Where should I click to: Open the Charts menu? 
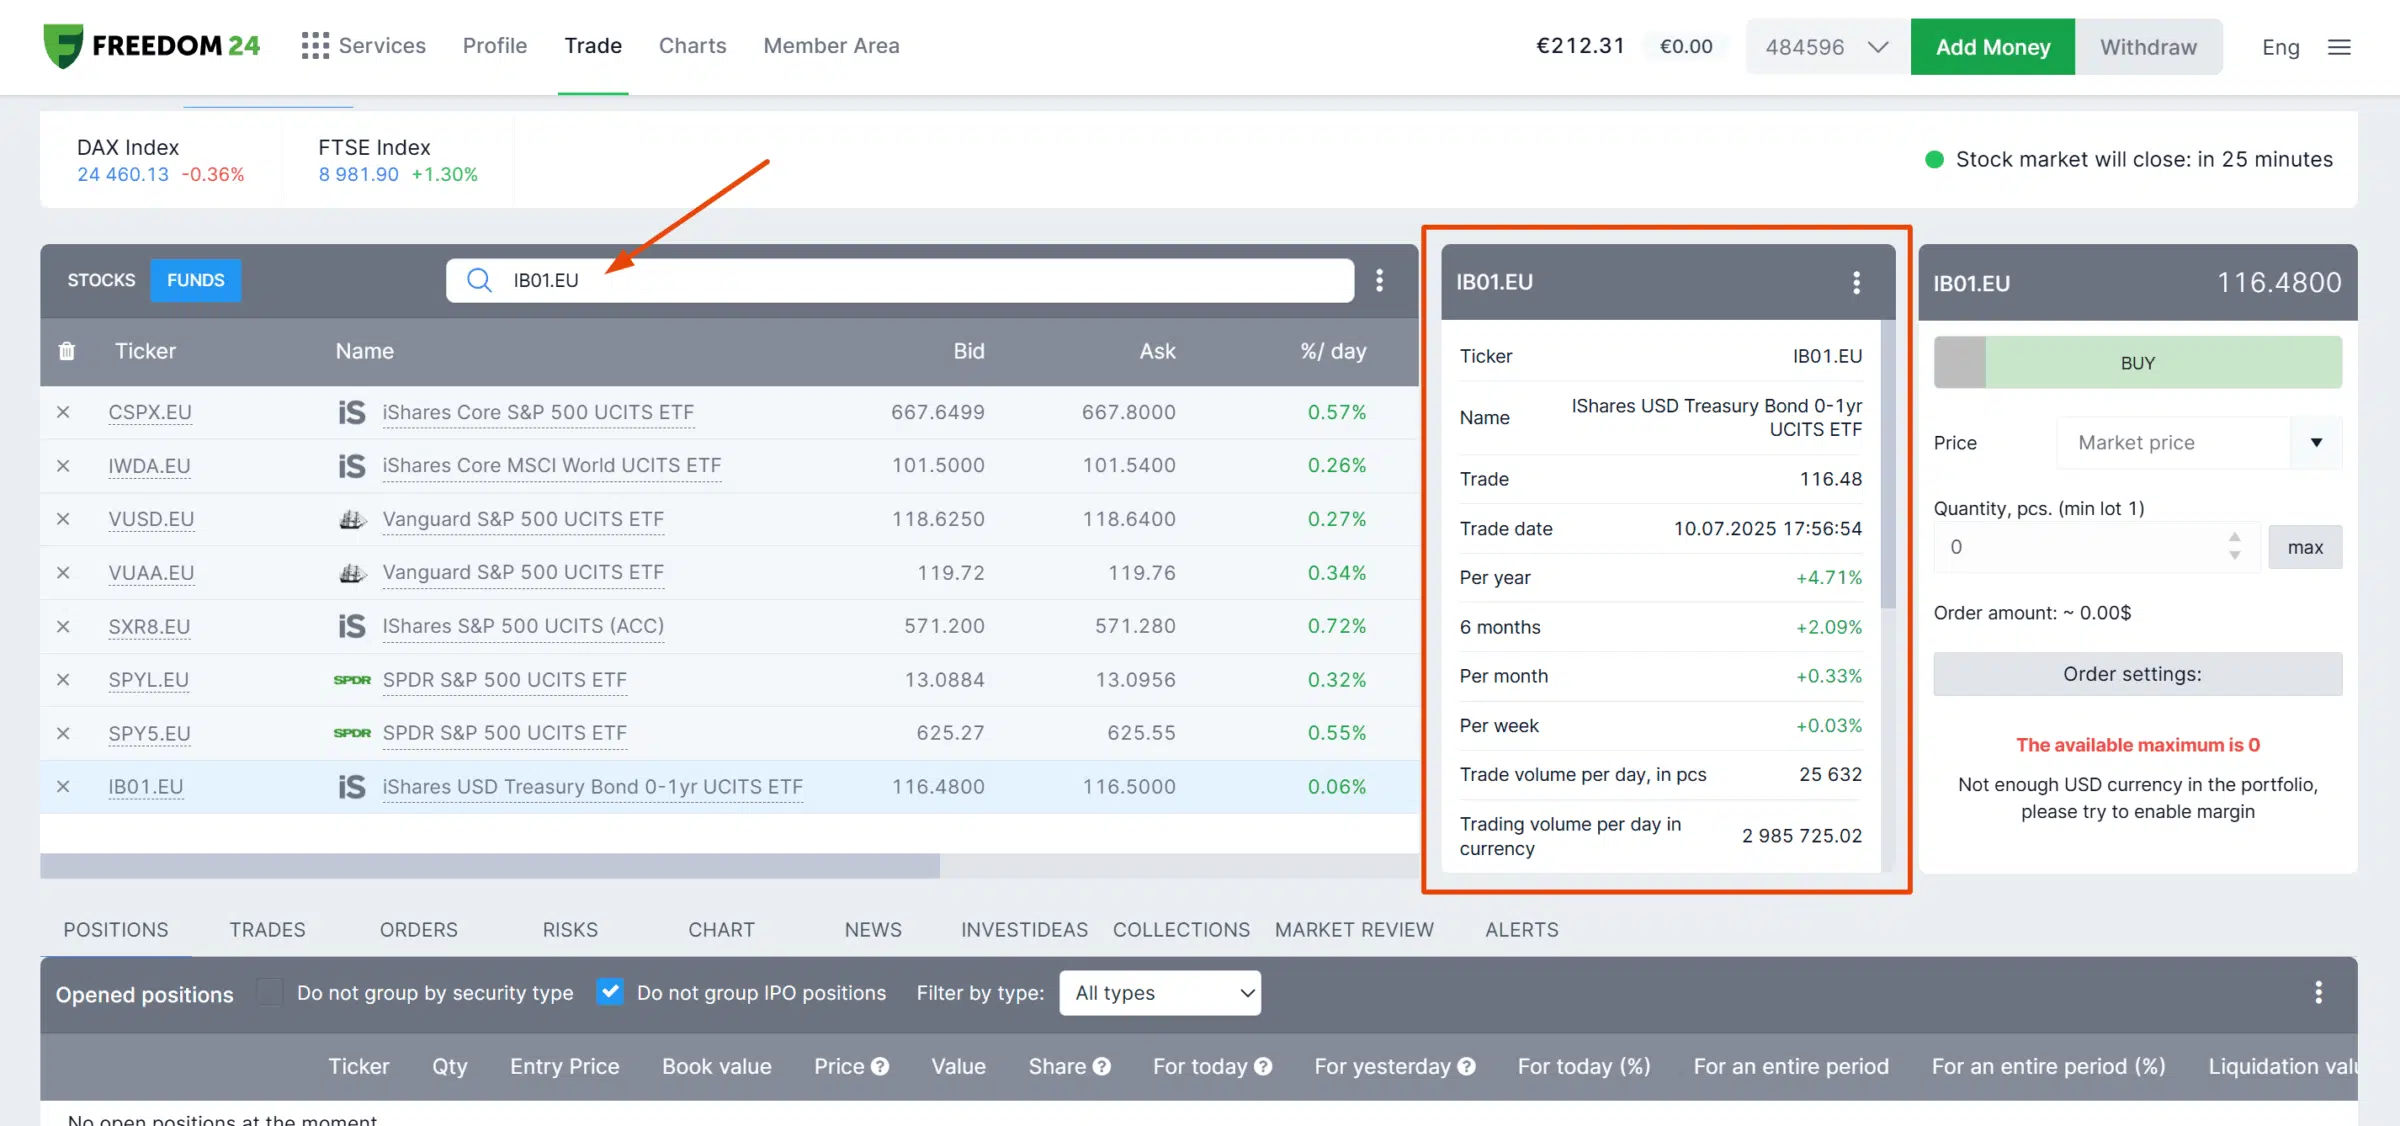[692, 46]
